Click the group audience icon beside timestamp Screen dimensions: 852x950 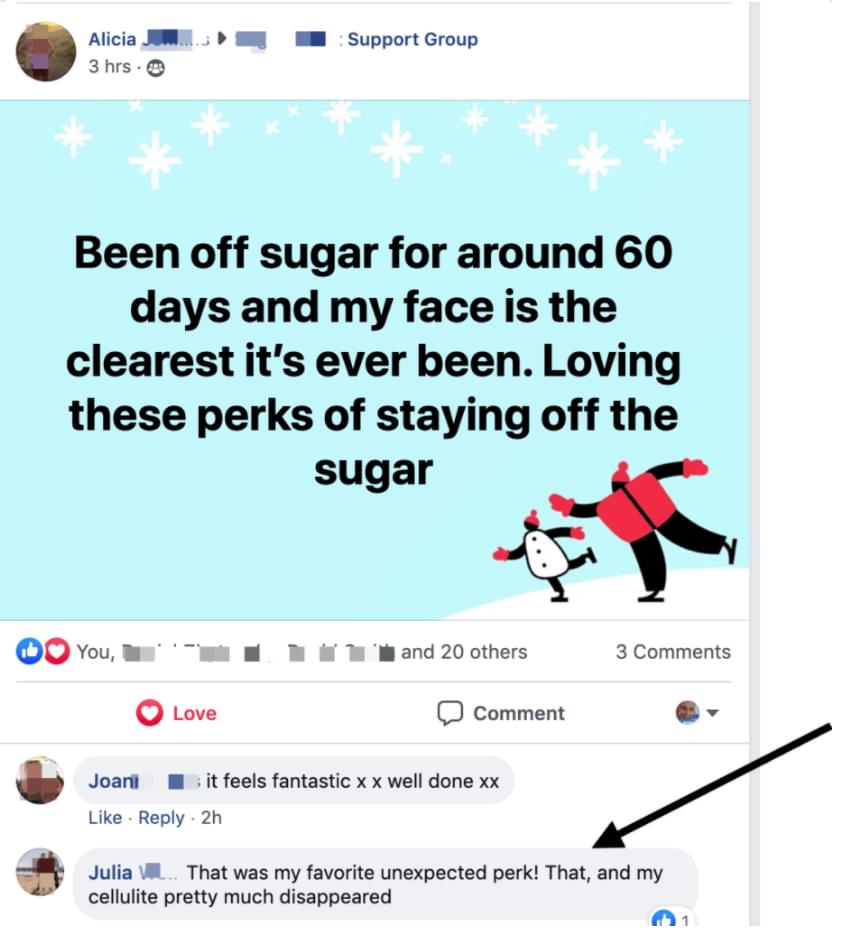[157, 68]
